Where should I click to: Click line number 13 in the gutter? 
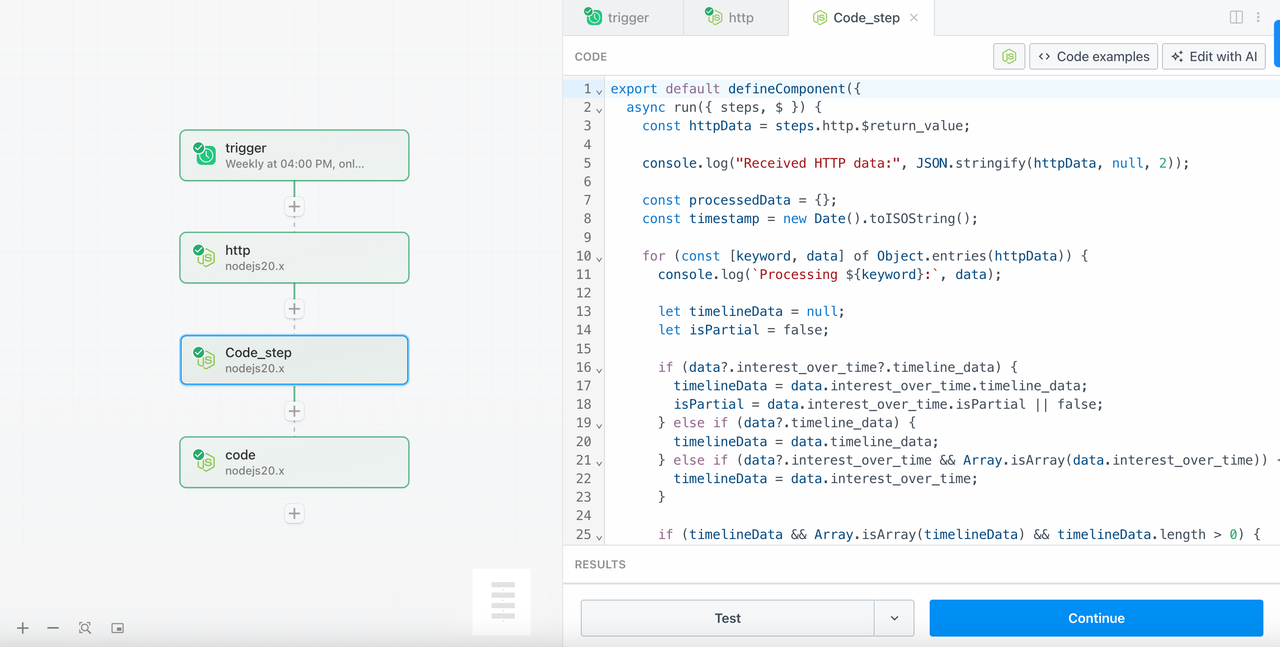click(x=583, y=311)
